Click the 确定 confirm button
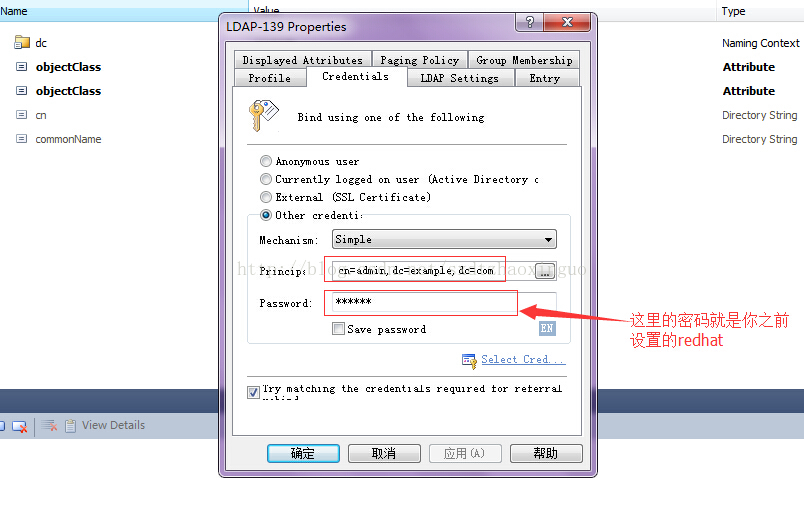804x517 pixels. pos(303,453)
